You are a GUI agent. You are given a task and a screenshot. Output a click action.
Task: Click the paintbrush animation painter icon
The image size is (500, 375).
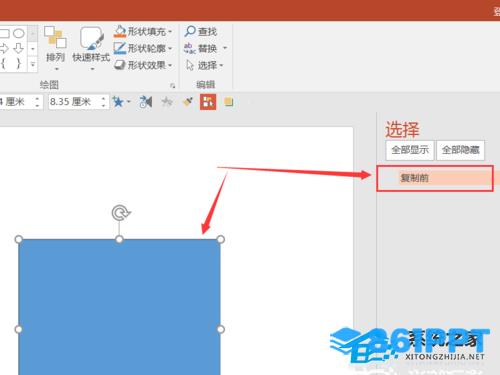188,102
